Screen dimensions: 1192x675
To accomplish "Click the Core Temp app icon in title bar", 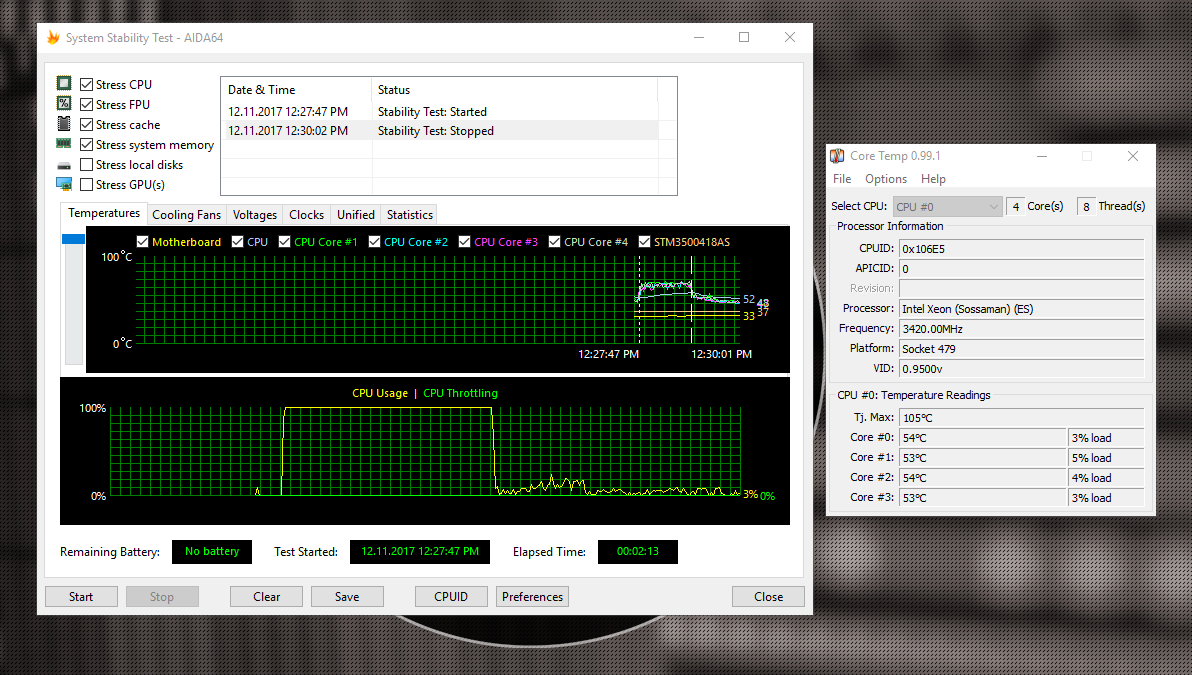I will point(837,156).
